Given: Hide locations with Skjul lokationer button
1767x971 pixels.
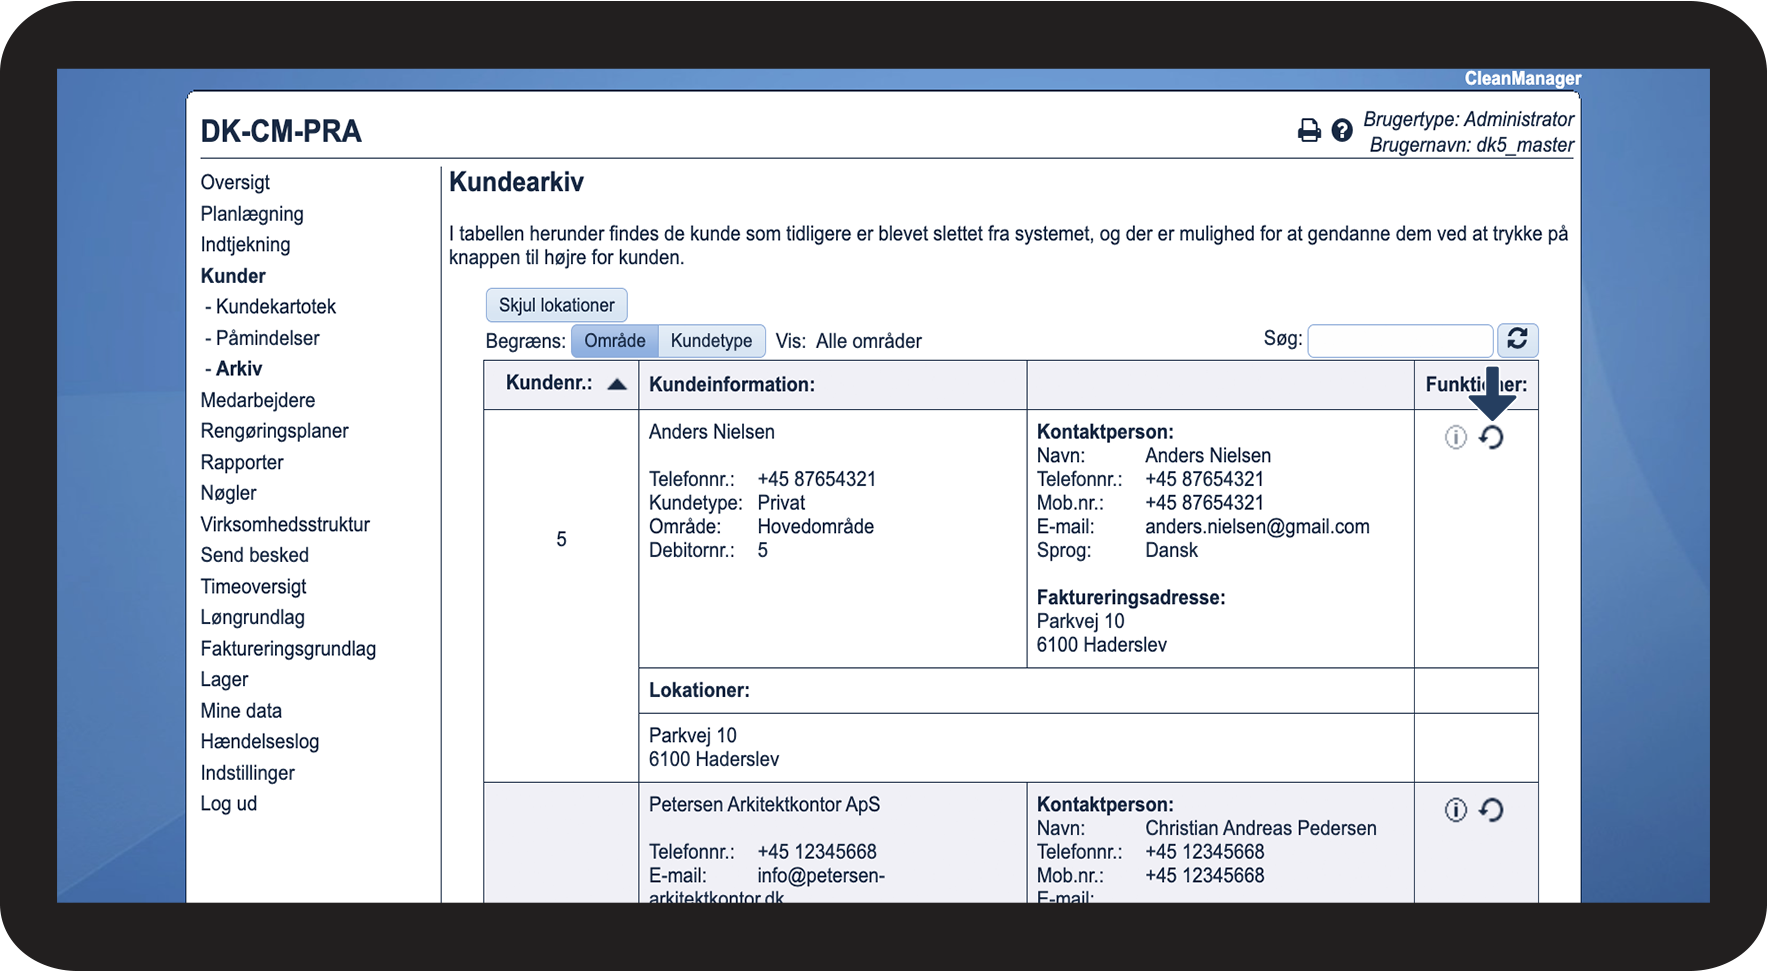Looking at the screenshot, I should [556, 305].
